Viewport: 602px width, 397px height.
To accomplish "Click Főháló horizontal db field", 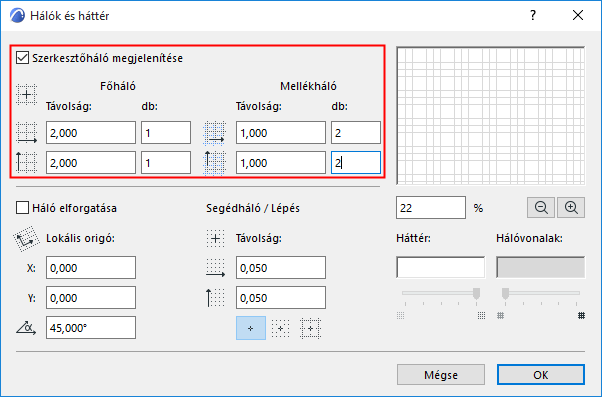I will (166, 133).
